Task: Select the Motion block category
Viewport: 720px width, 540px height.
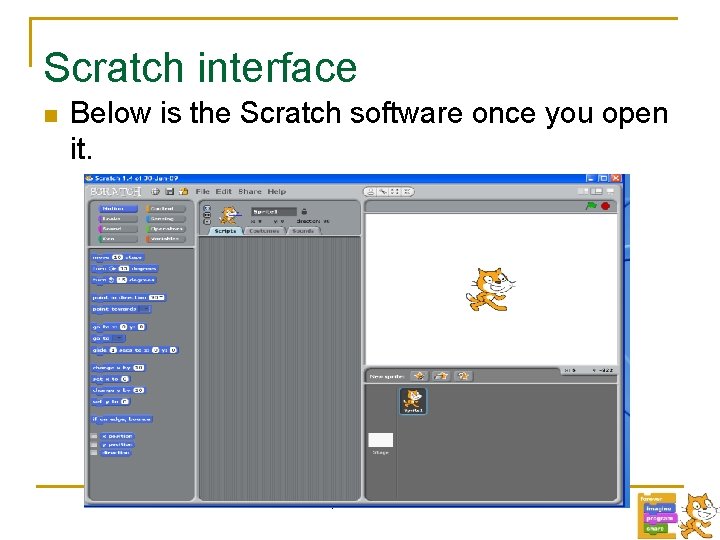Action: (x=118, y=208)
